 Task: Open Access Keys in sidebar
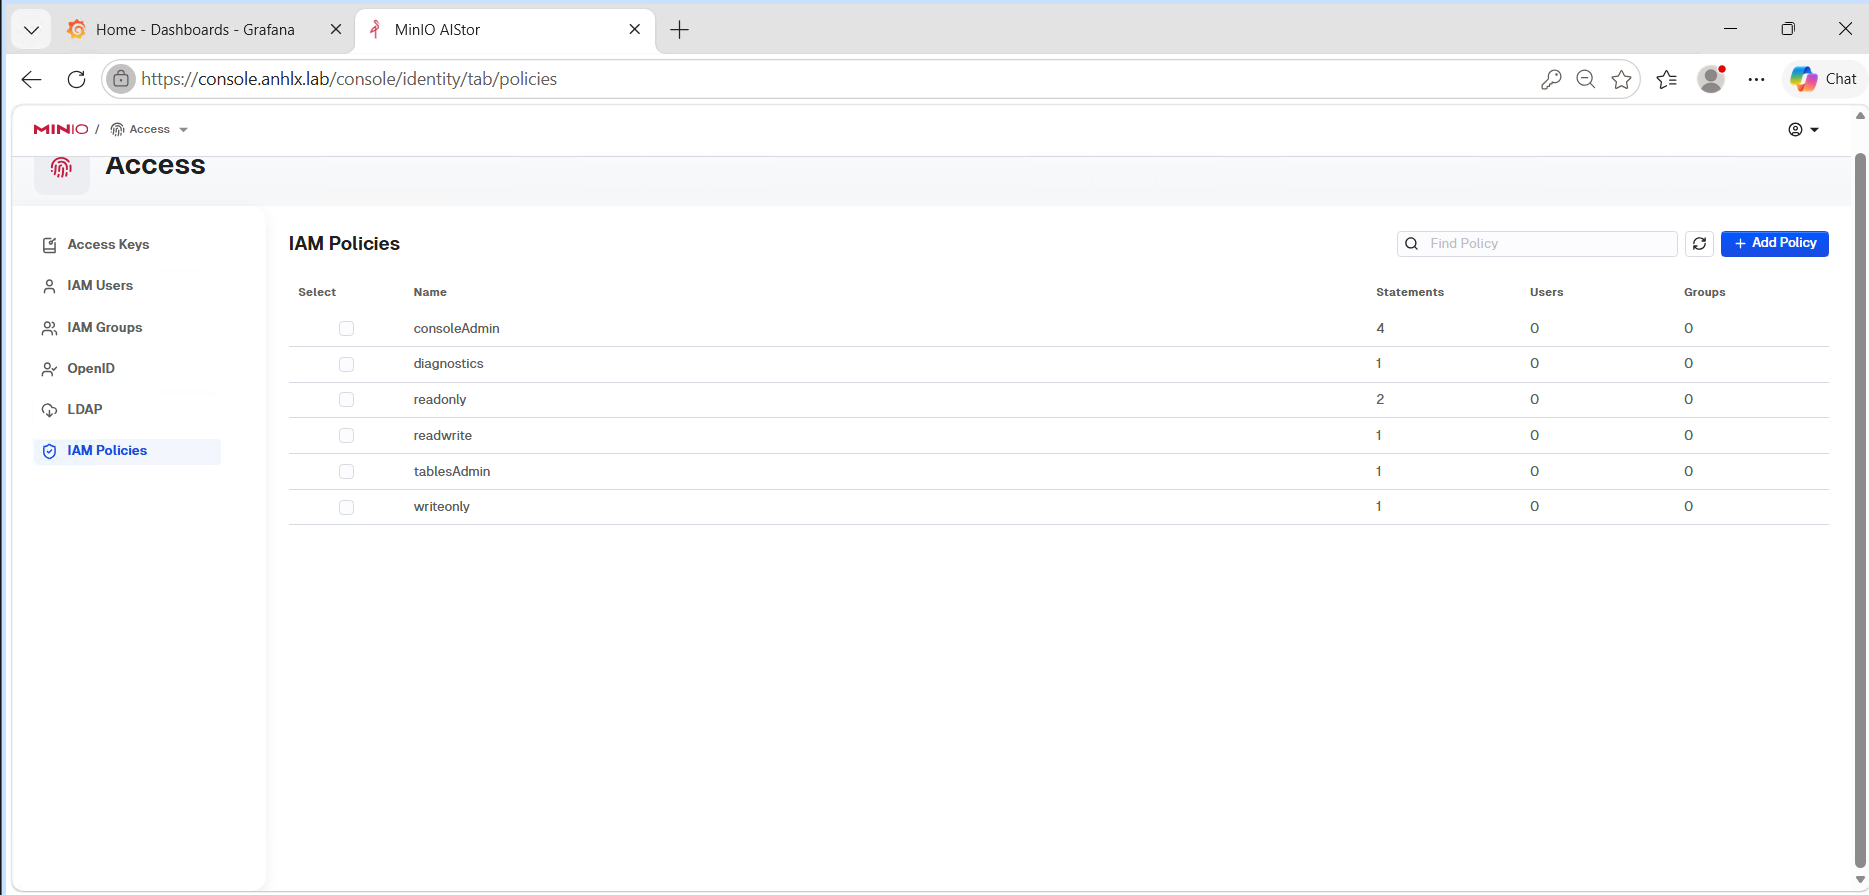[x=108, y=245]
